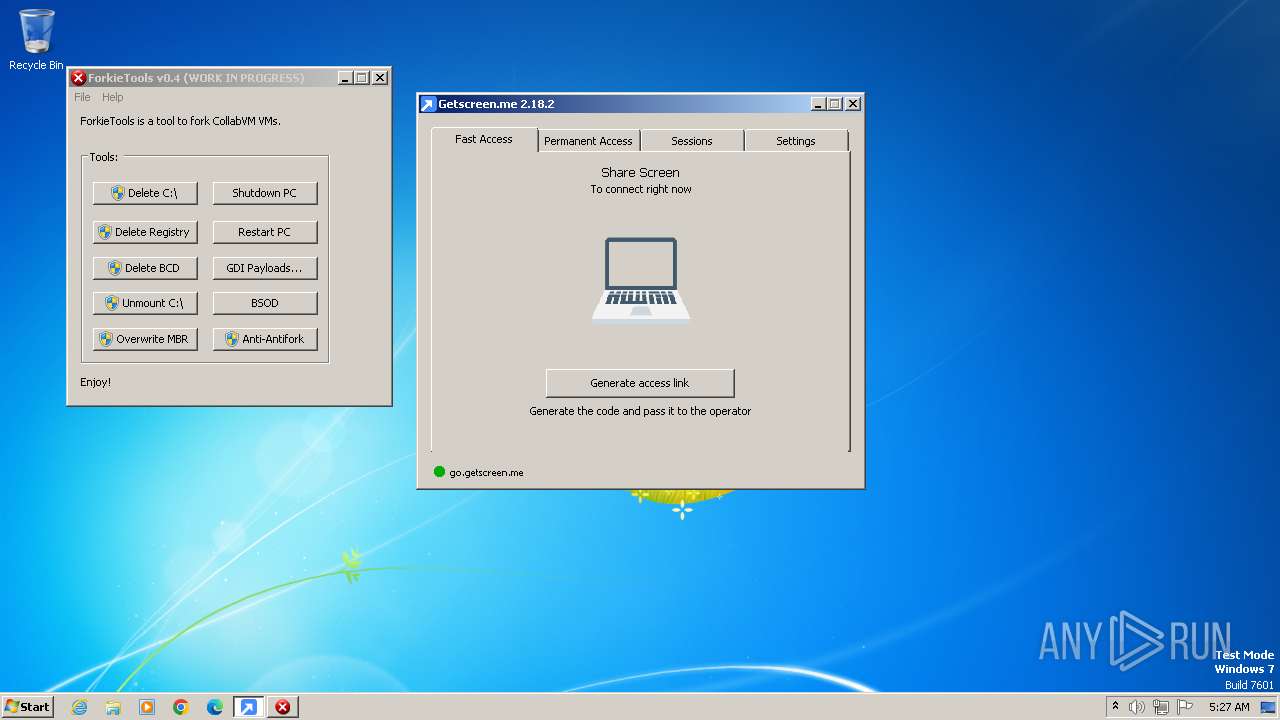1280x720 pixels.
Task: Maximize the Getscreen.me window
Action: [835, 104]
